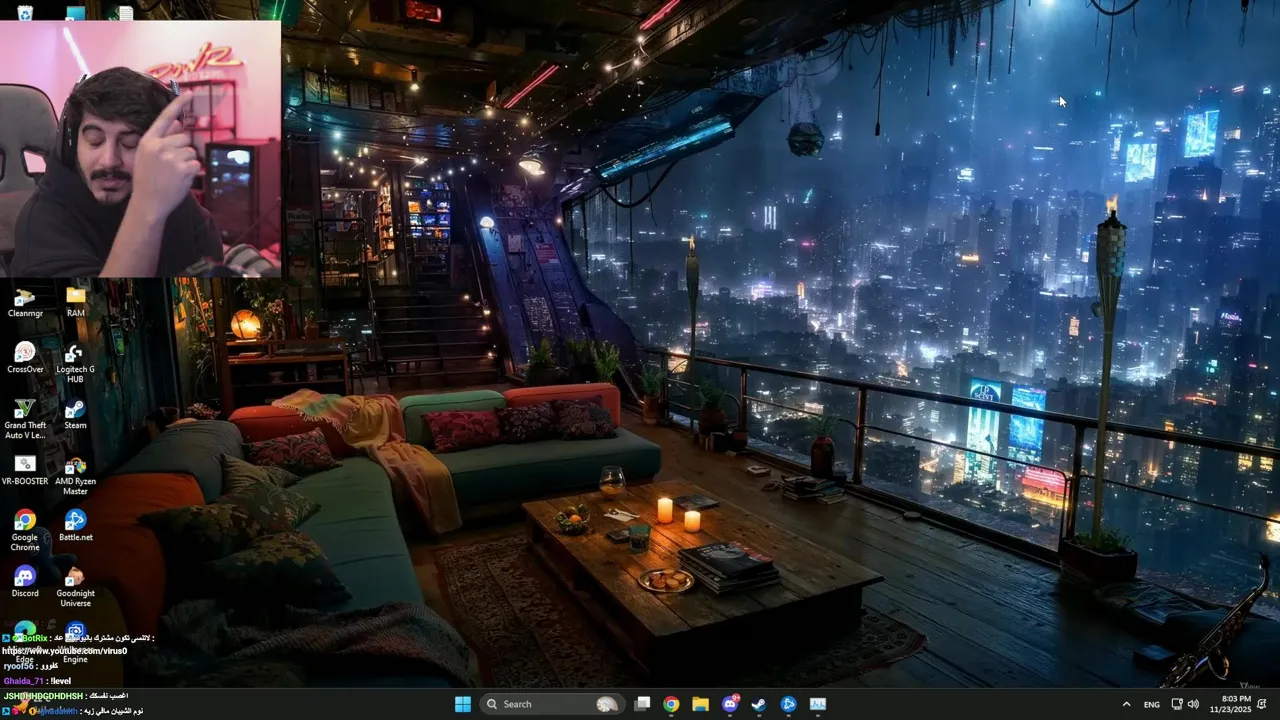
Task: Open the Windows Start menu
Action: tap(463, 704)
